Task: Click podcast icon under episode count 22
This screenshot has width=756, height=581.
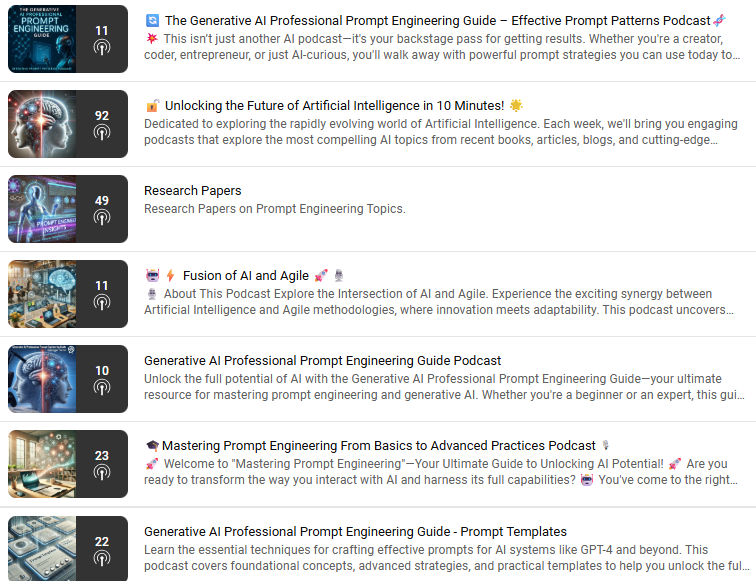Action: pyautogui.click(x=102, y=558)
